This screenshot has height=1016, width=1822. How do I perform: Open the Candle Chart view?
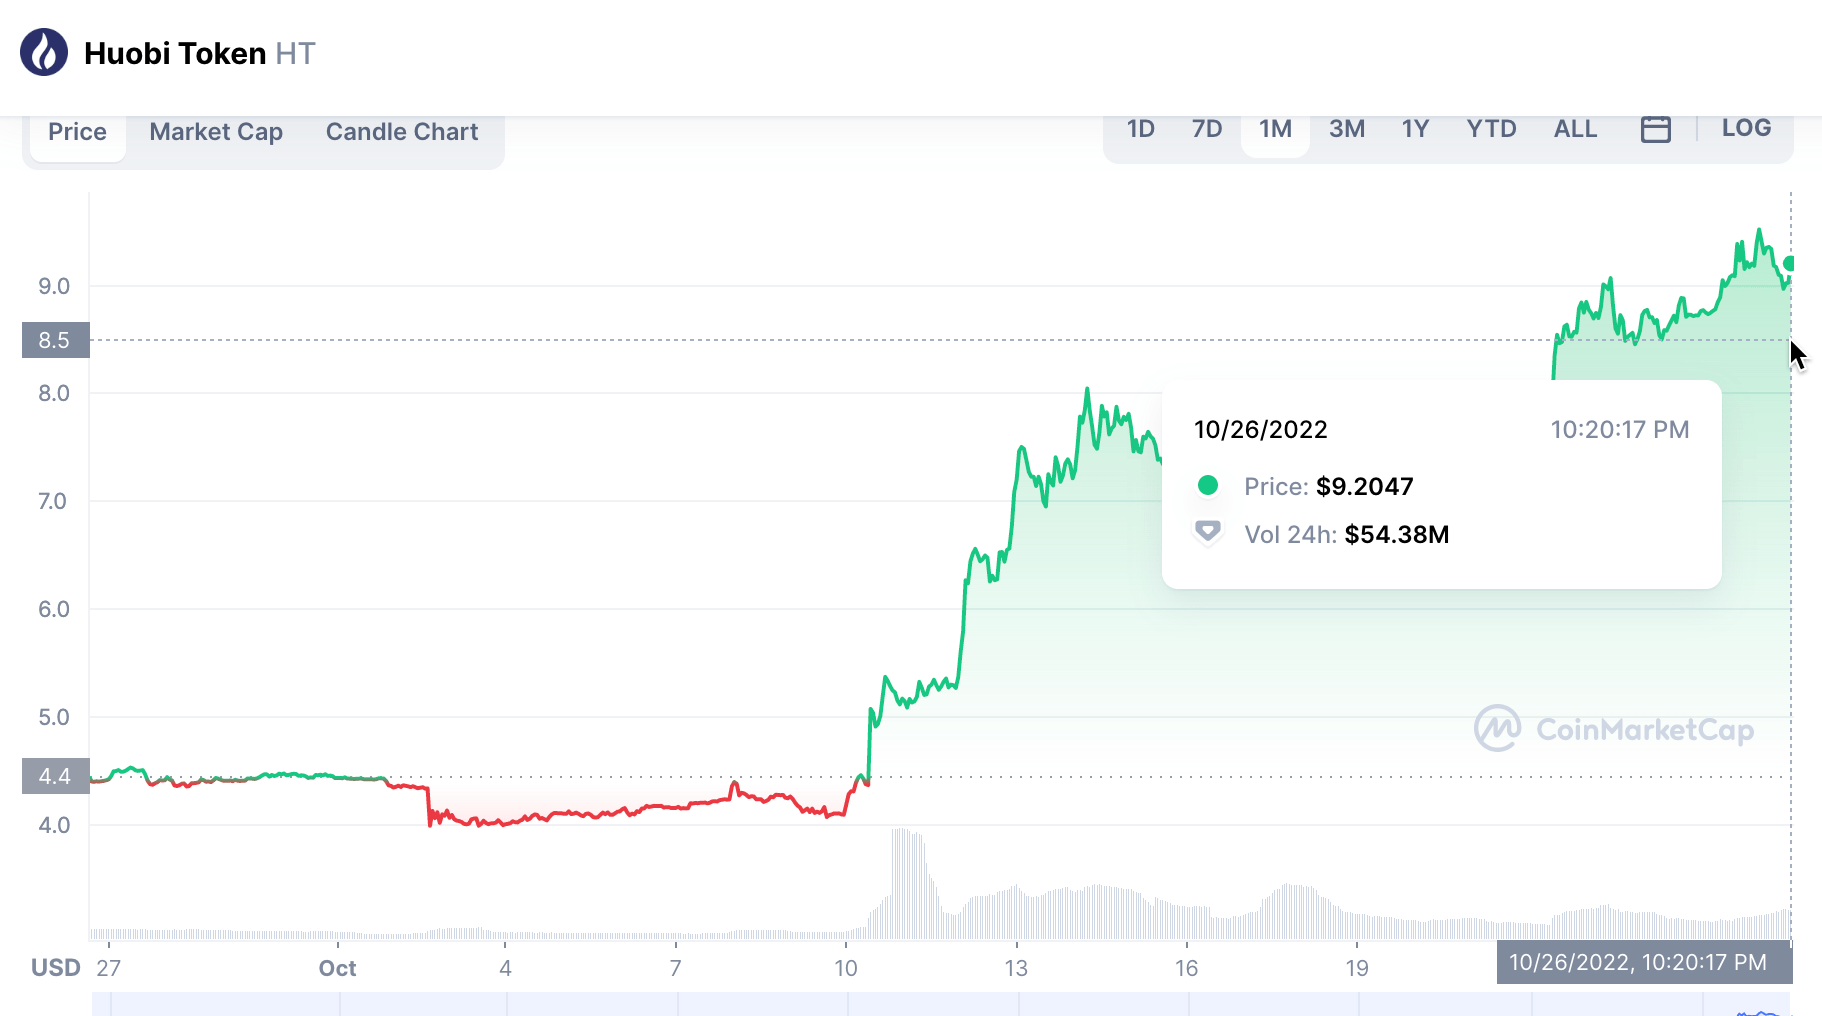402,132
